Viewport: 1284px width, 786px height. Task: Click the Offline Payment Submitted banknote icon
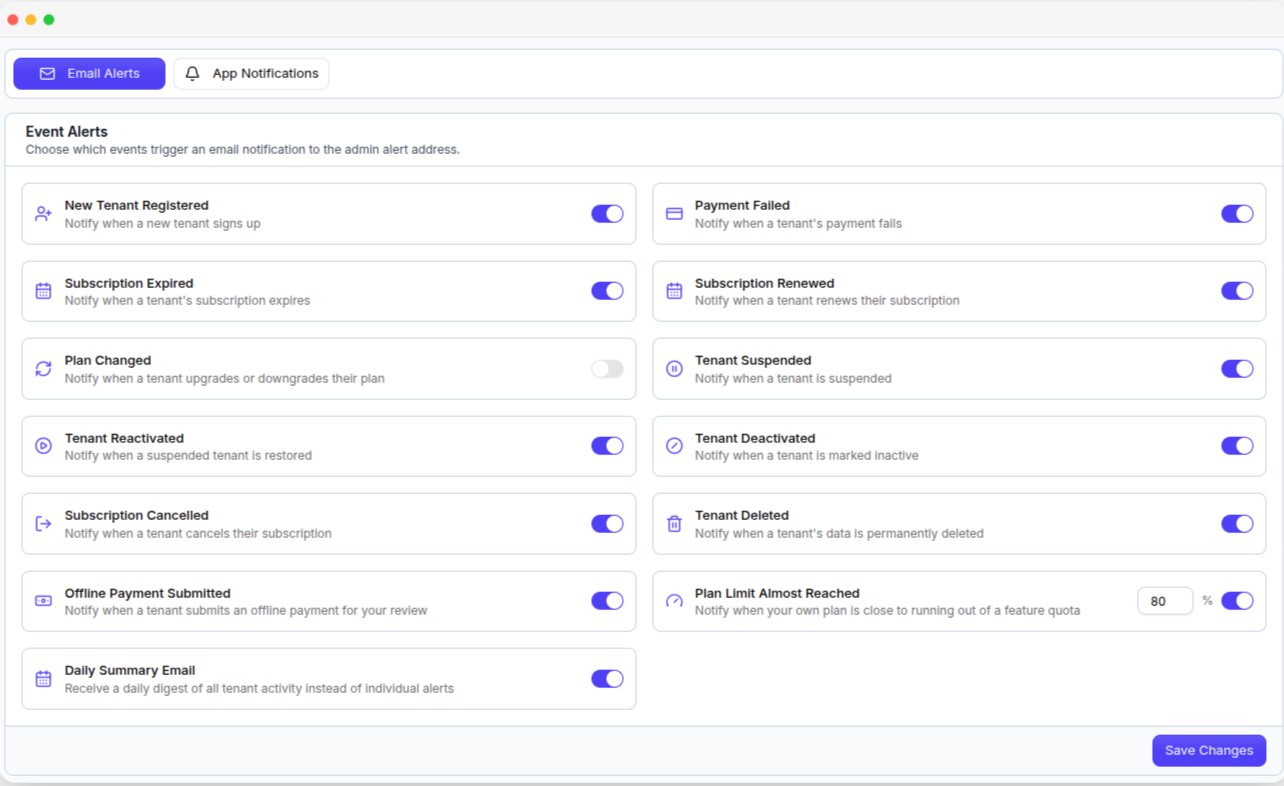point(43,601)
